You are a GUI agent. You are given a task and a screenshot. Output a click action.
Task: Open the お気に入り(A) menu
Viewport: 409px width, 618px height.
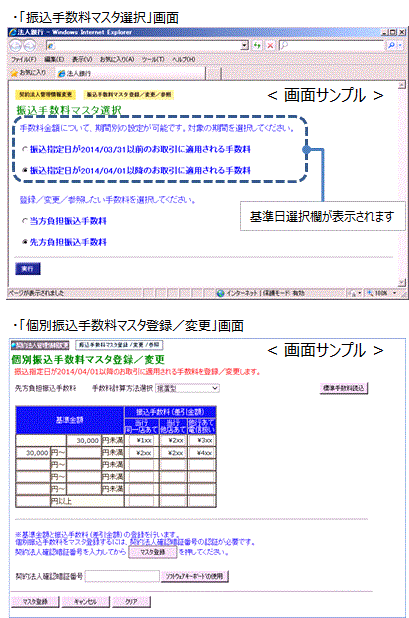pyautogui.click(x=117, y=59)
